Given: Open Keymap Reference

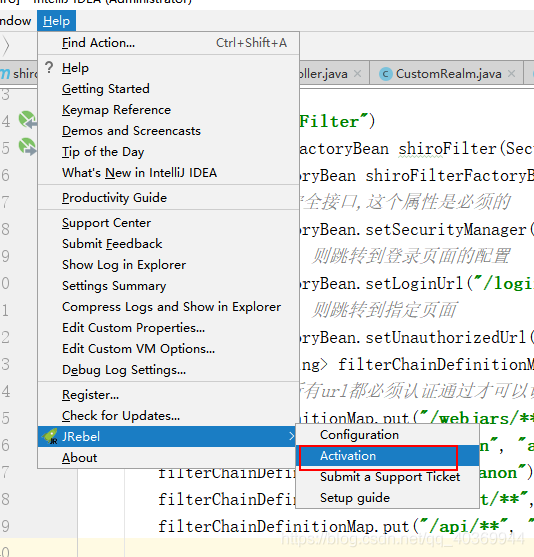Looking at the screenshot, I should 168,110.
